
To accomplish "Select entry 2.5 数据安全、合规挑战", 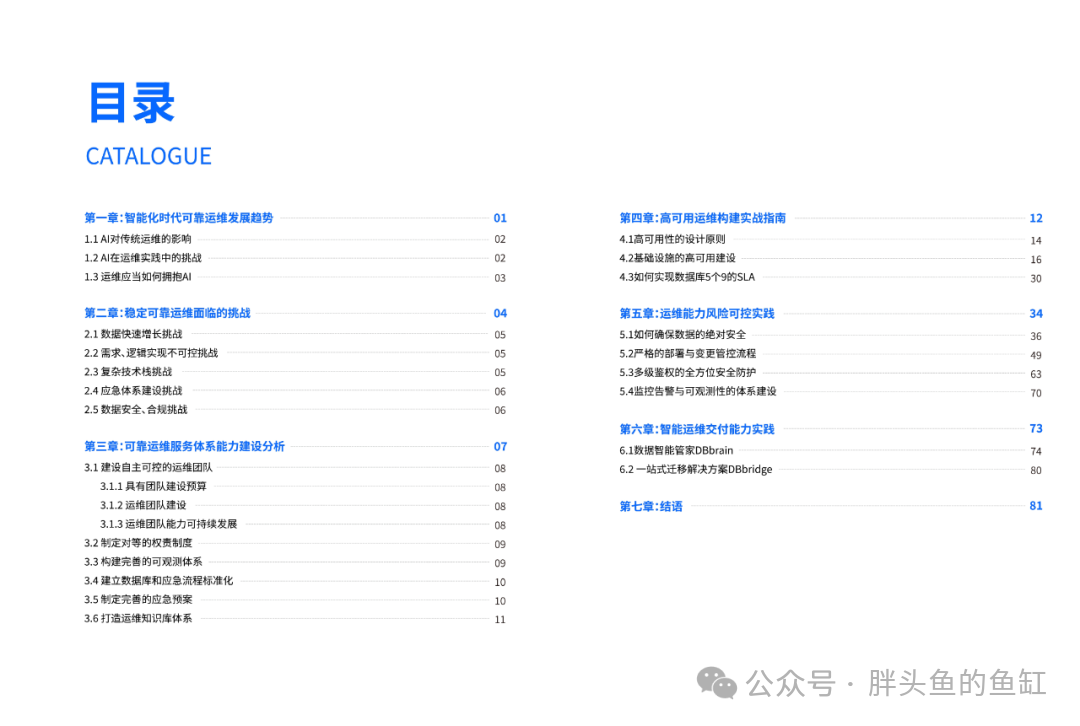I will click(x=136, y=410).
